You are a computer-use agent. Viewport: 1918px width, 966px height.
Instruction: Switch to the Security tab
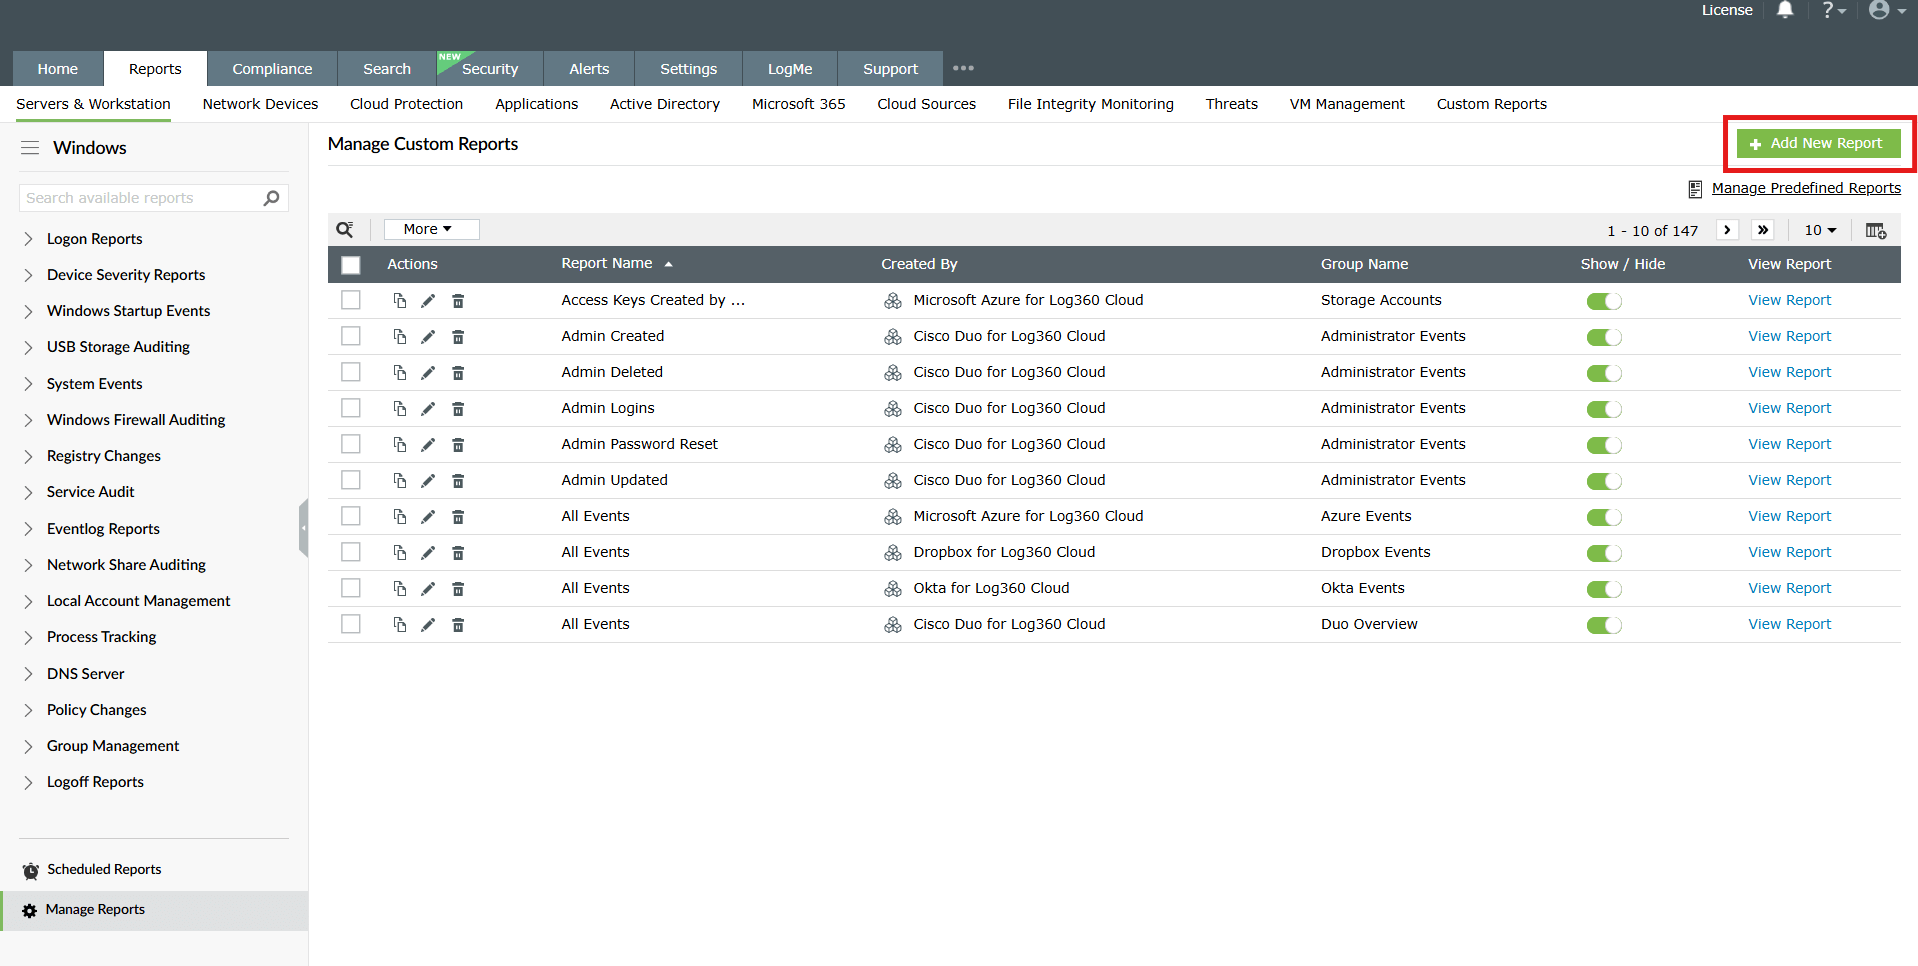tap(490, 69)
